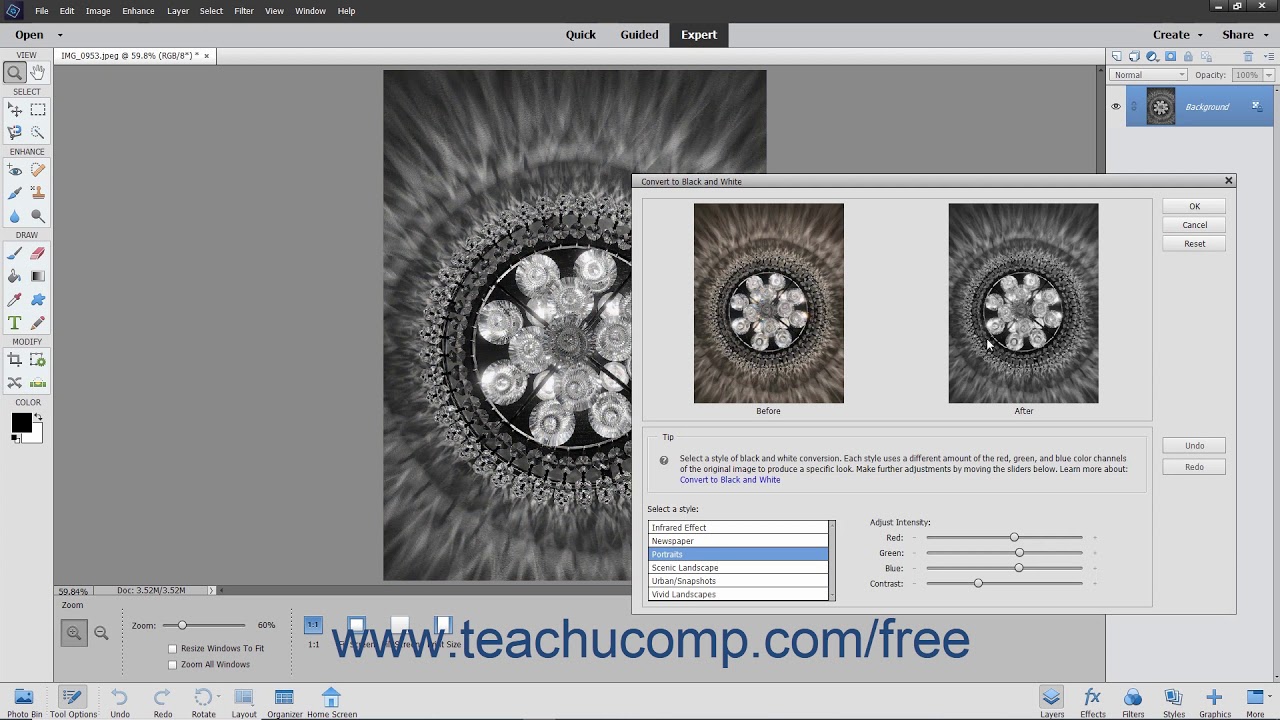Open the adjustment layer dropdown icon
Screen dimensions: 1280x720
coord(1153,56)
